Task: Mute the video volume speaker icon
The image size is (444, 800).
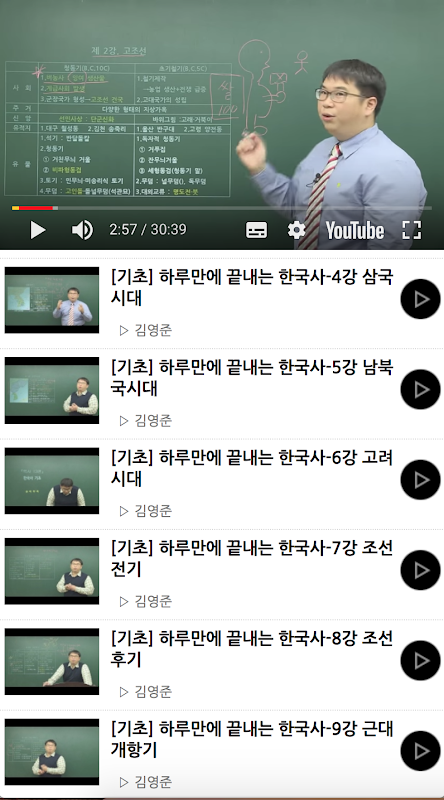Action: click(82, 230)
